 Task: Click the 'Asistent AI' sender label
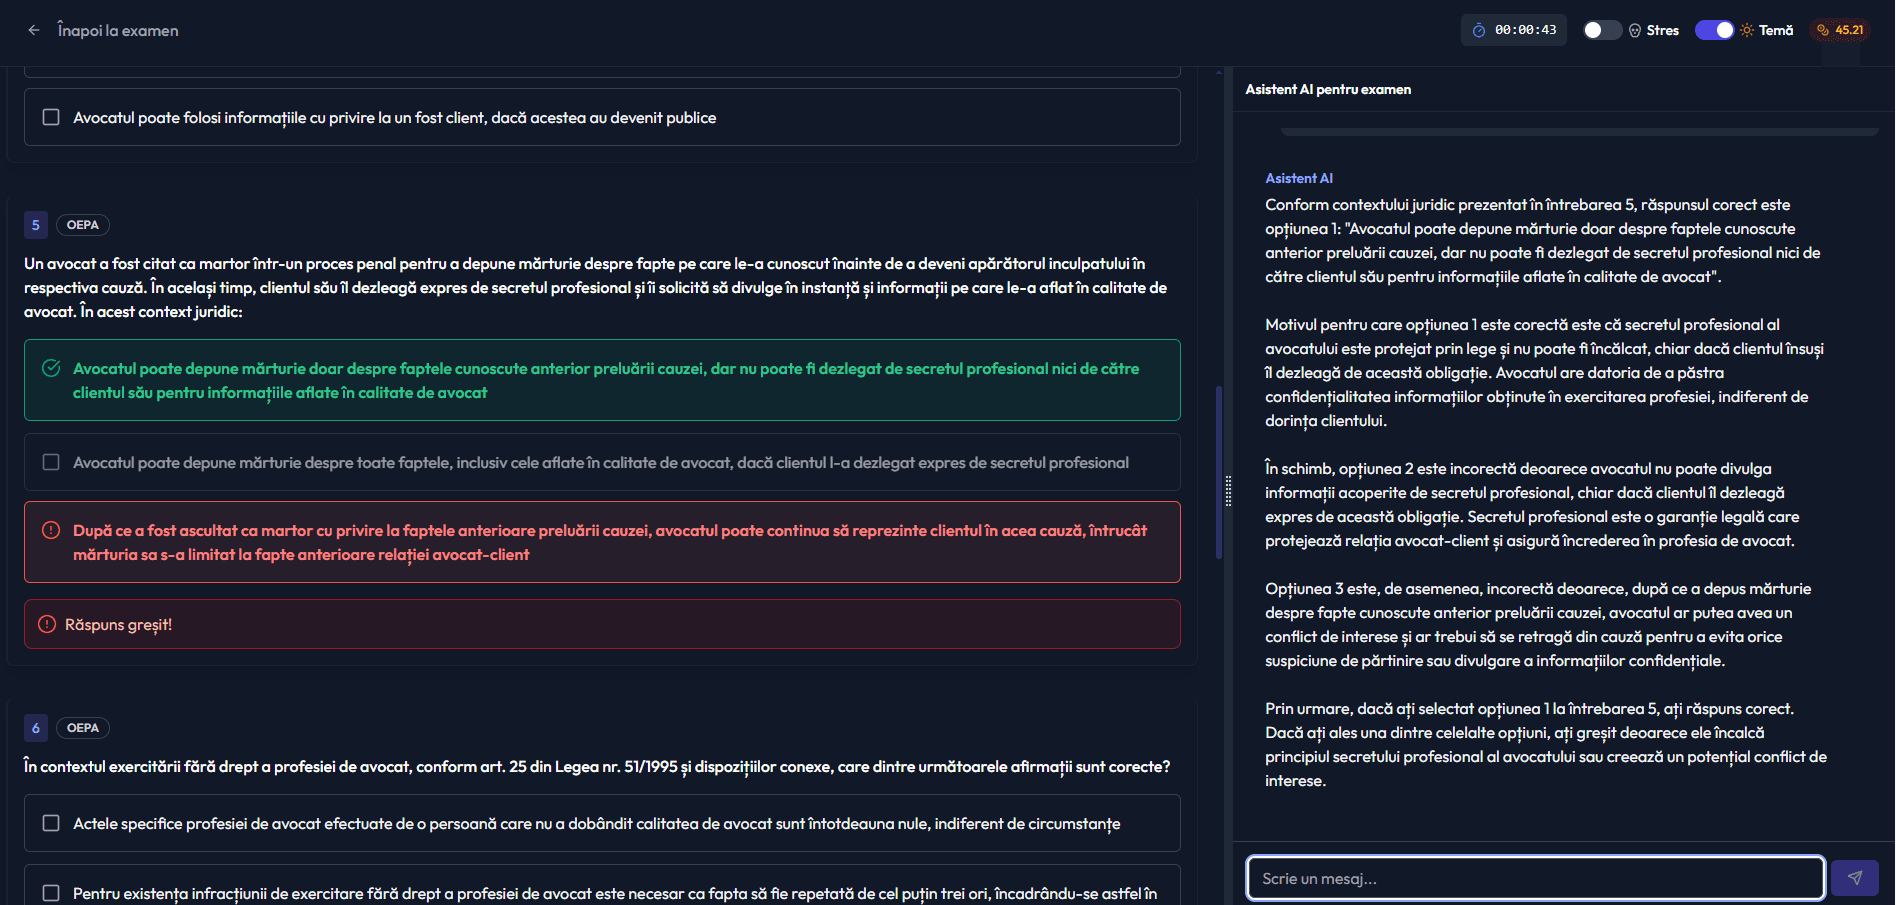click(x=1299, y=178)
